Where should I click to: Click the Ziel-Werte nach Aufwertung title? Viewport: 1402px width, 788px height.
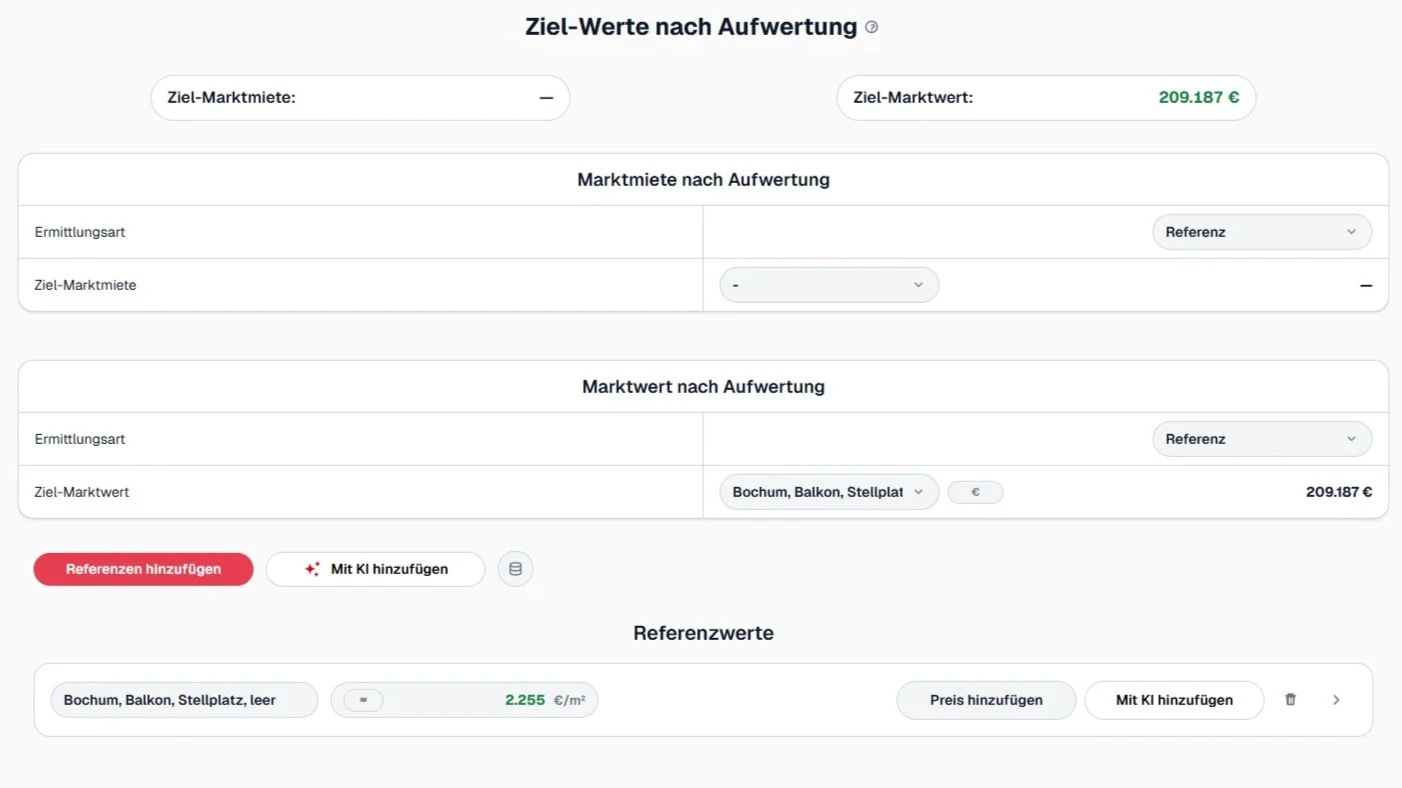coord(691,27)
